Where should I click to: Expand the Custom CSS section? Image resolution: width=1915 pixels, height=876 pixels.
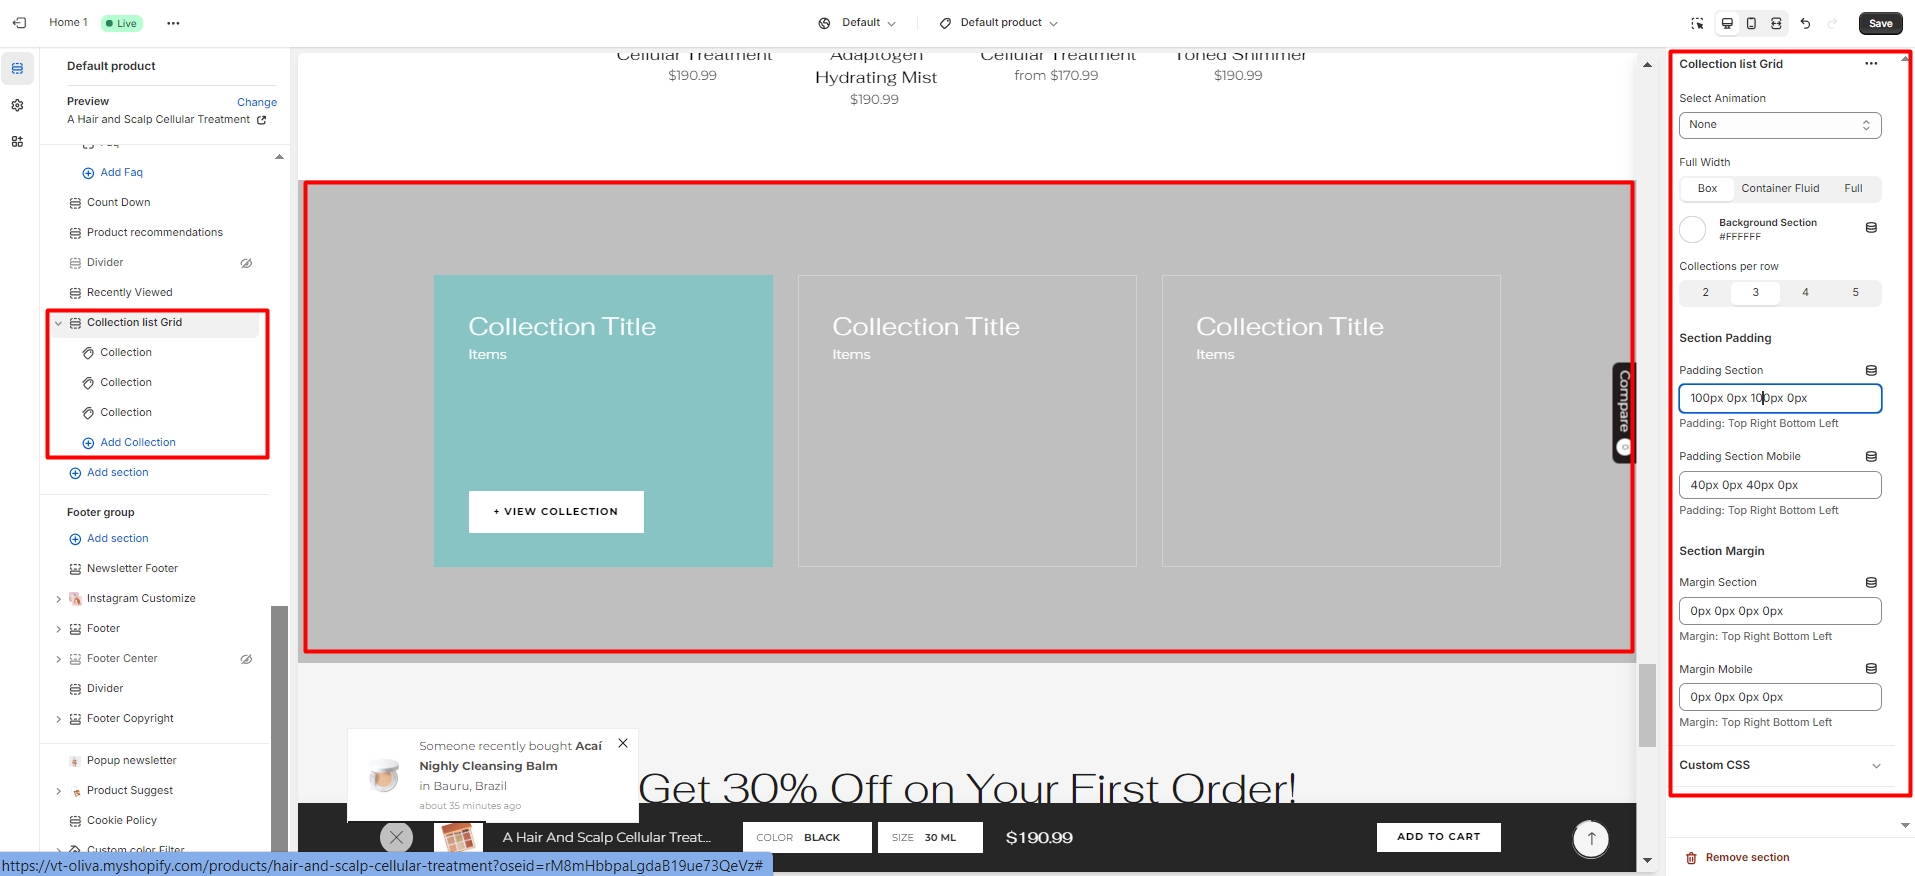[x=1780, y=765]
